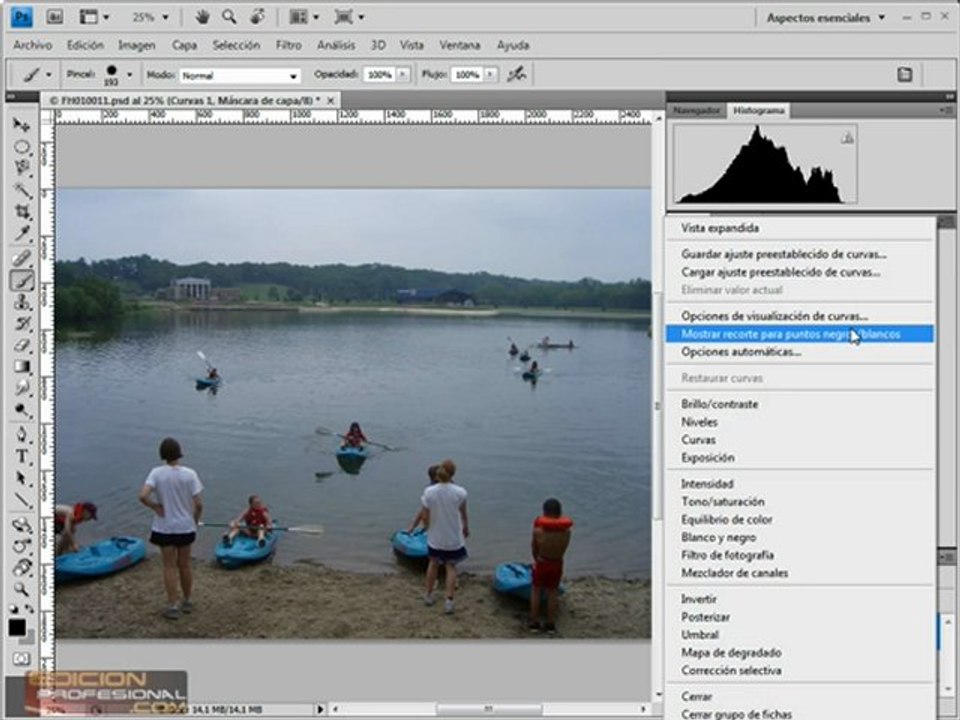Activate the Zoom tool in options bar
This screenshot has width=960, height=720.
tap(229, 17)
